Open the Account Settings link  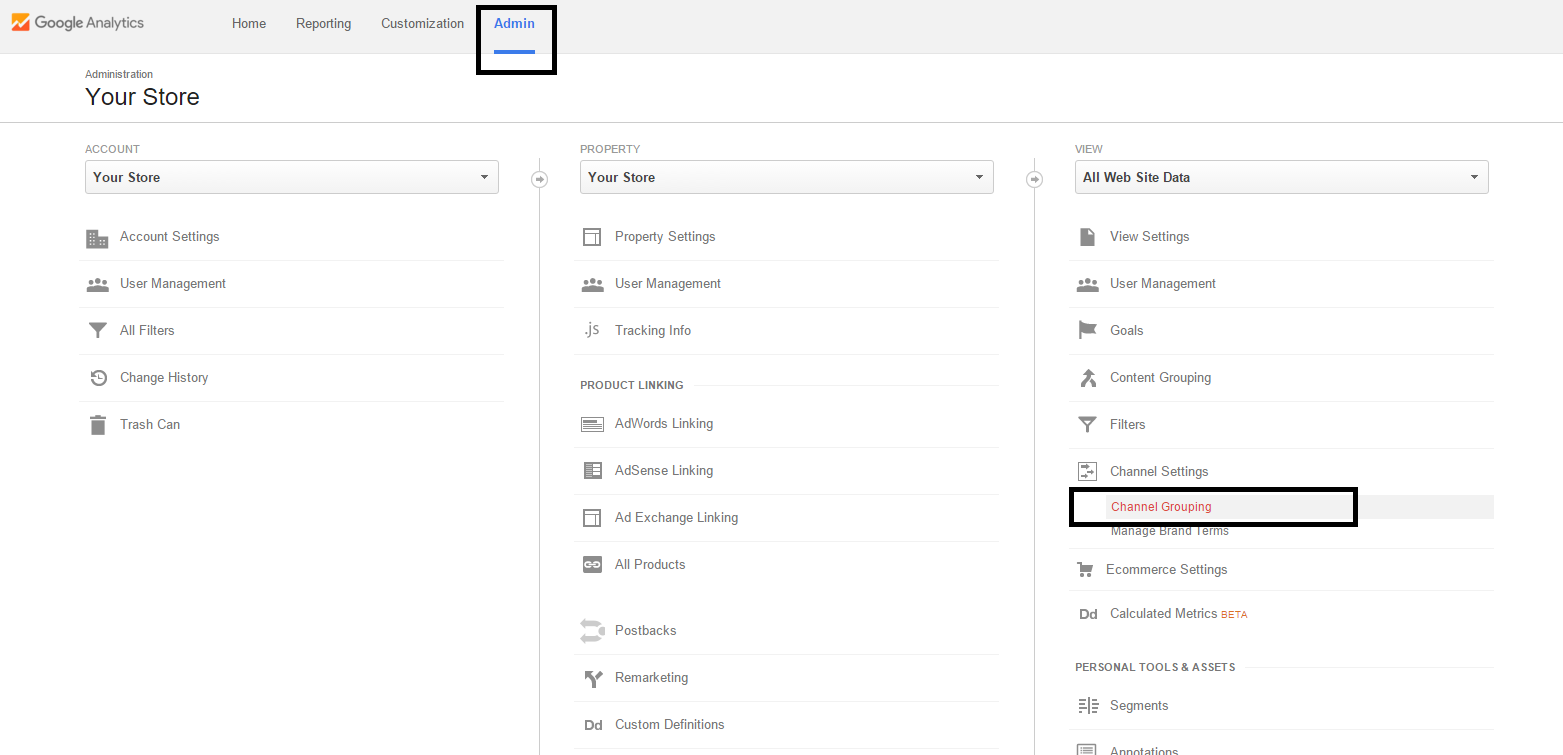(x=169, y=237)
